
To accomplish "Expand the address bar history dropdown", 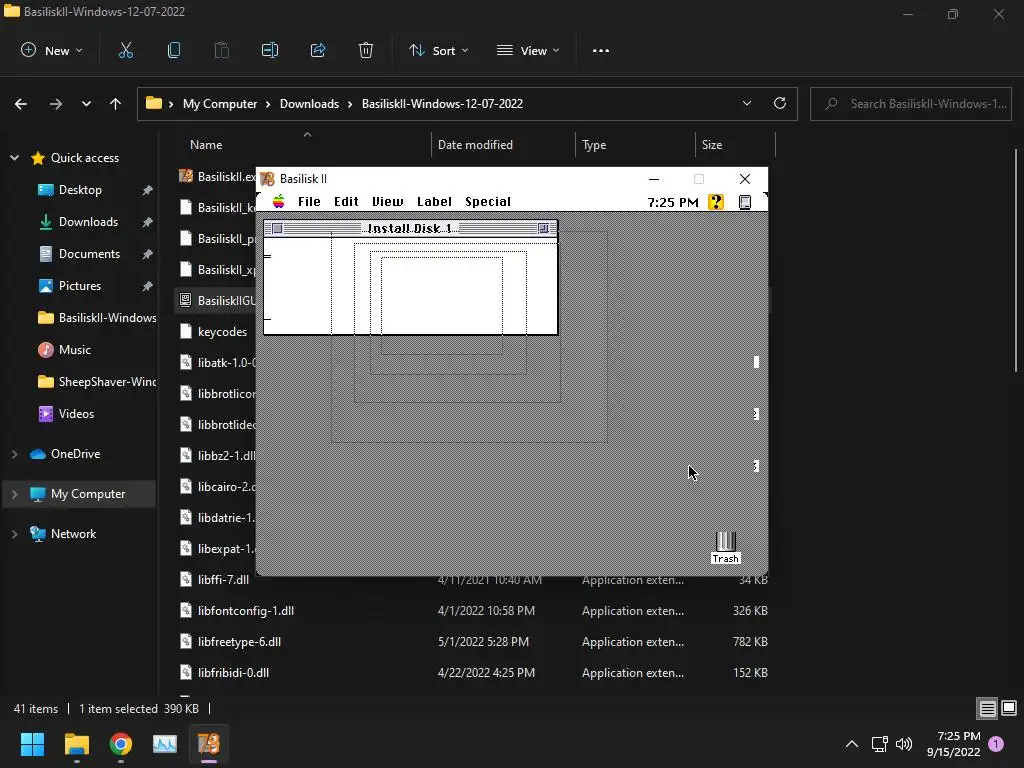I will coord(746,103).
